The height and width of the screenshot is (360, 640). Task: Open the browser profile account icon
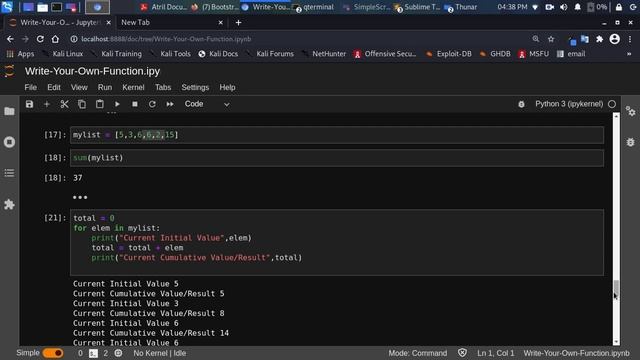[x=615, y=39]
